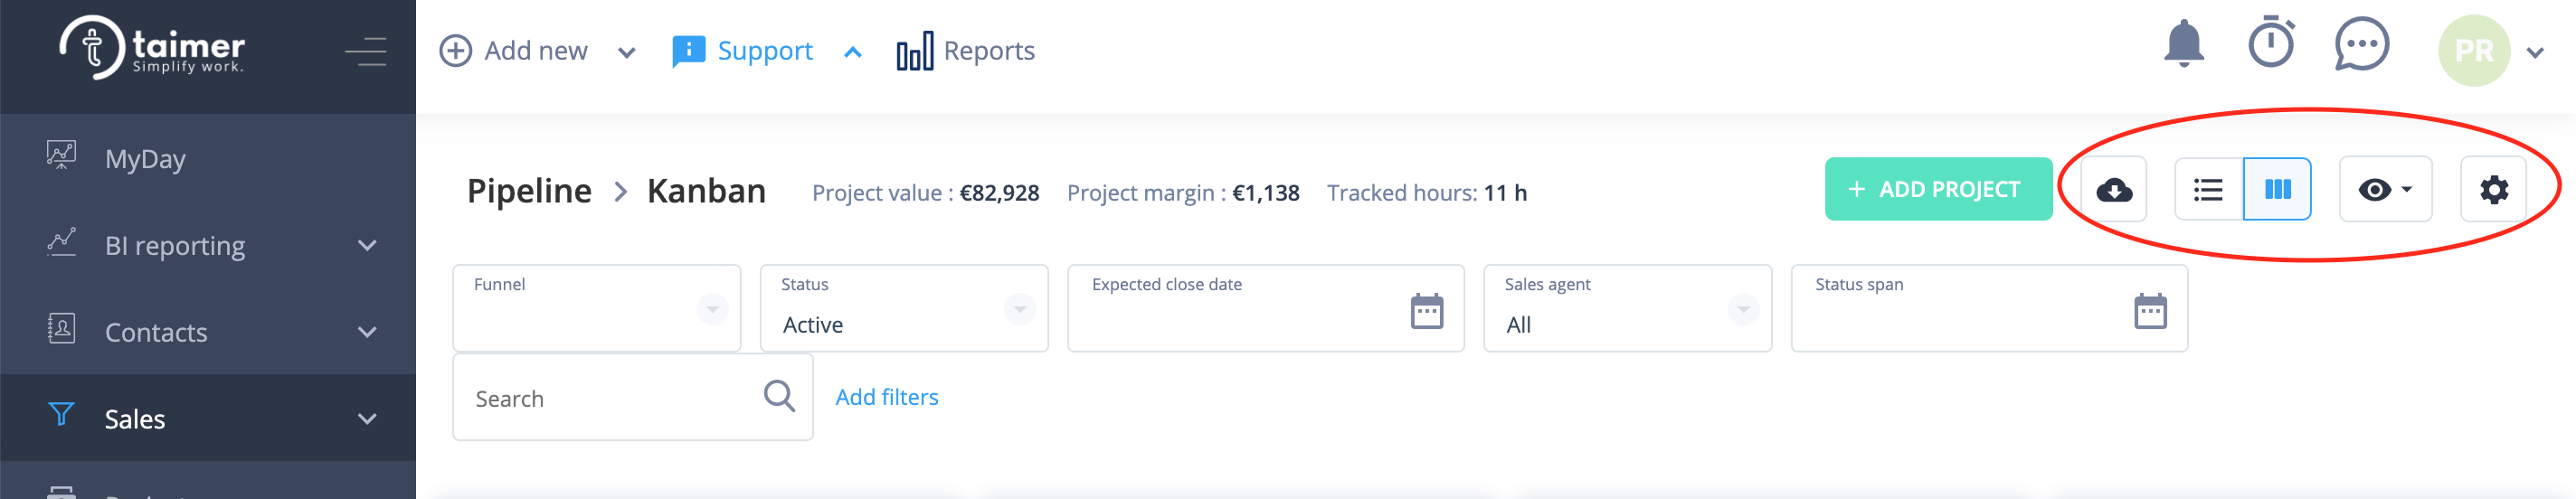Screen dimensions: 2576x499
Task: Collapse sidebar with hamburger menu icon
Action: (x=366, y=50)
